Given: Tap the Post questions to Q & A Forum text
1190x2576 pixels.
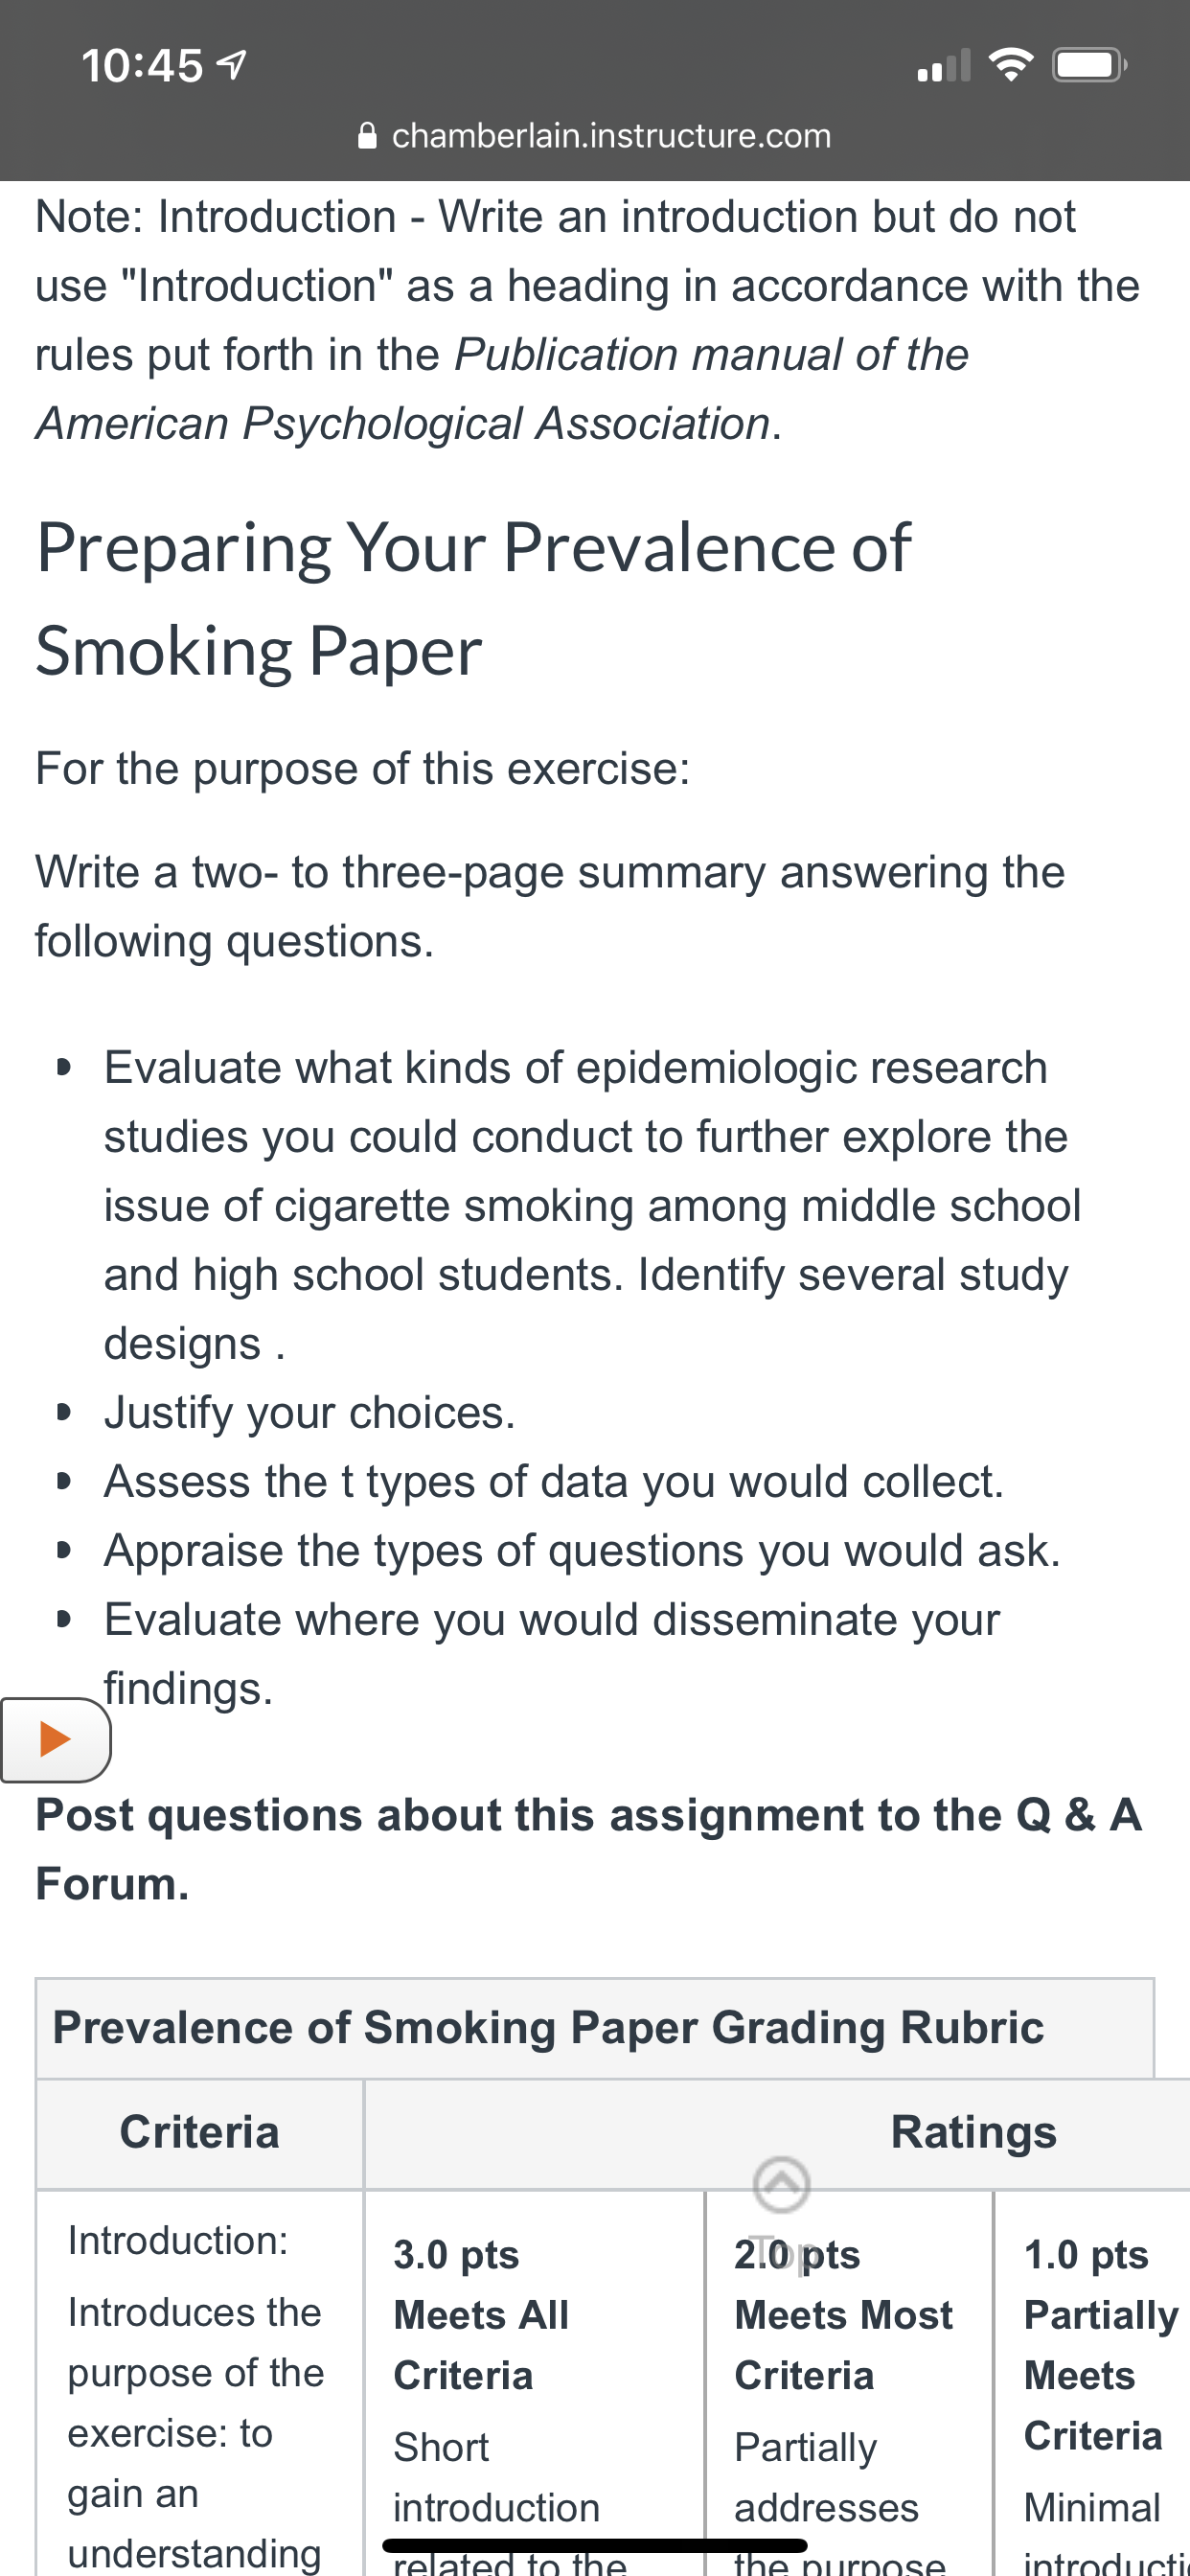Looking at the screenshot, I should [x=589, y=1849].
